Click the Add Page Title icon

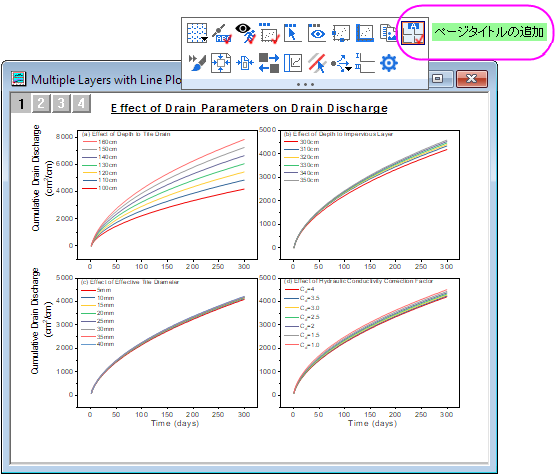point(413,33)
